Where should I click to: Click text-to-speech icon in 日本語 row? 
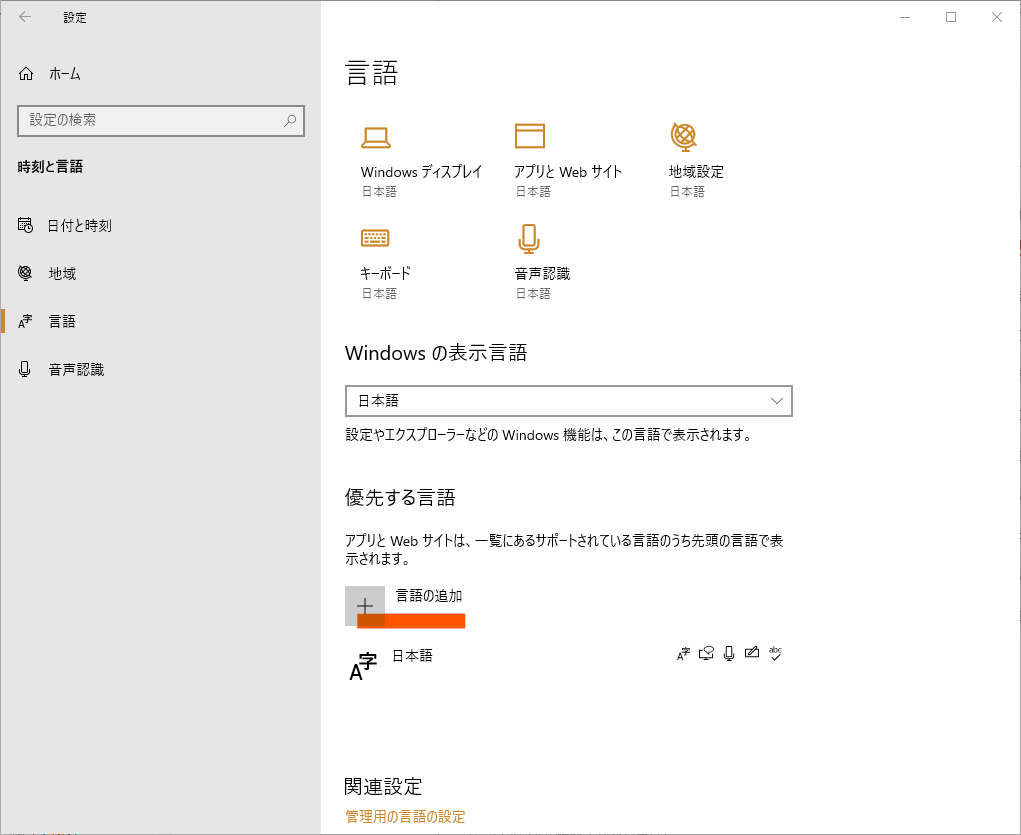point(706,653)
